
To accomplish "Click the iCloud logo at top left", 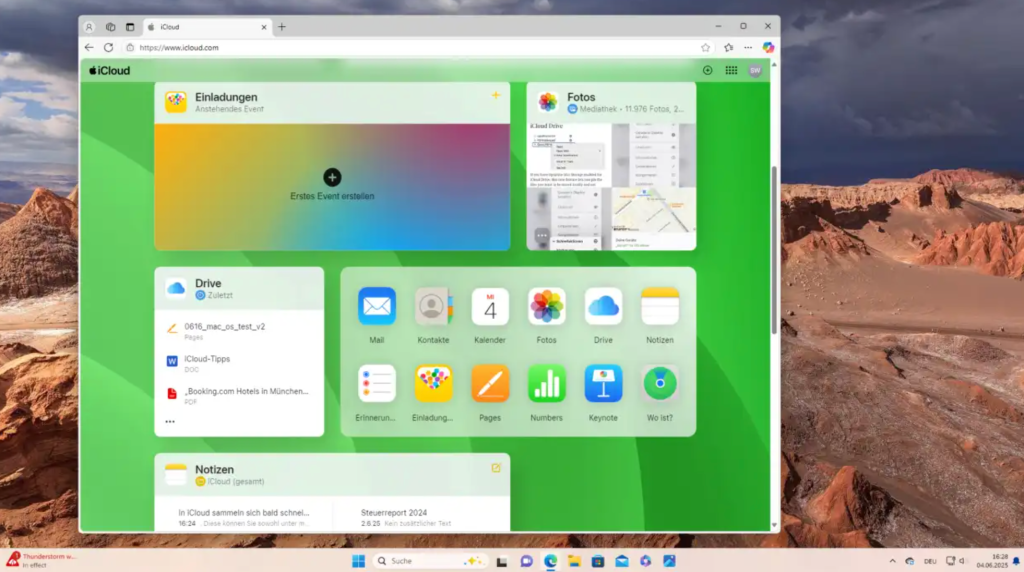I will pos(110,71).
